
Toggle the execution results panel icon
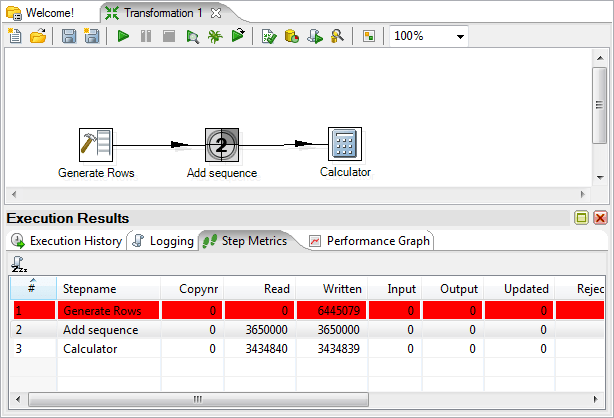(369, 36)
